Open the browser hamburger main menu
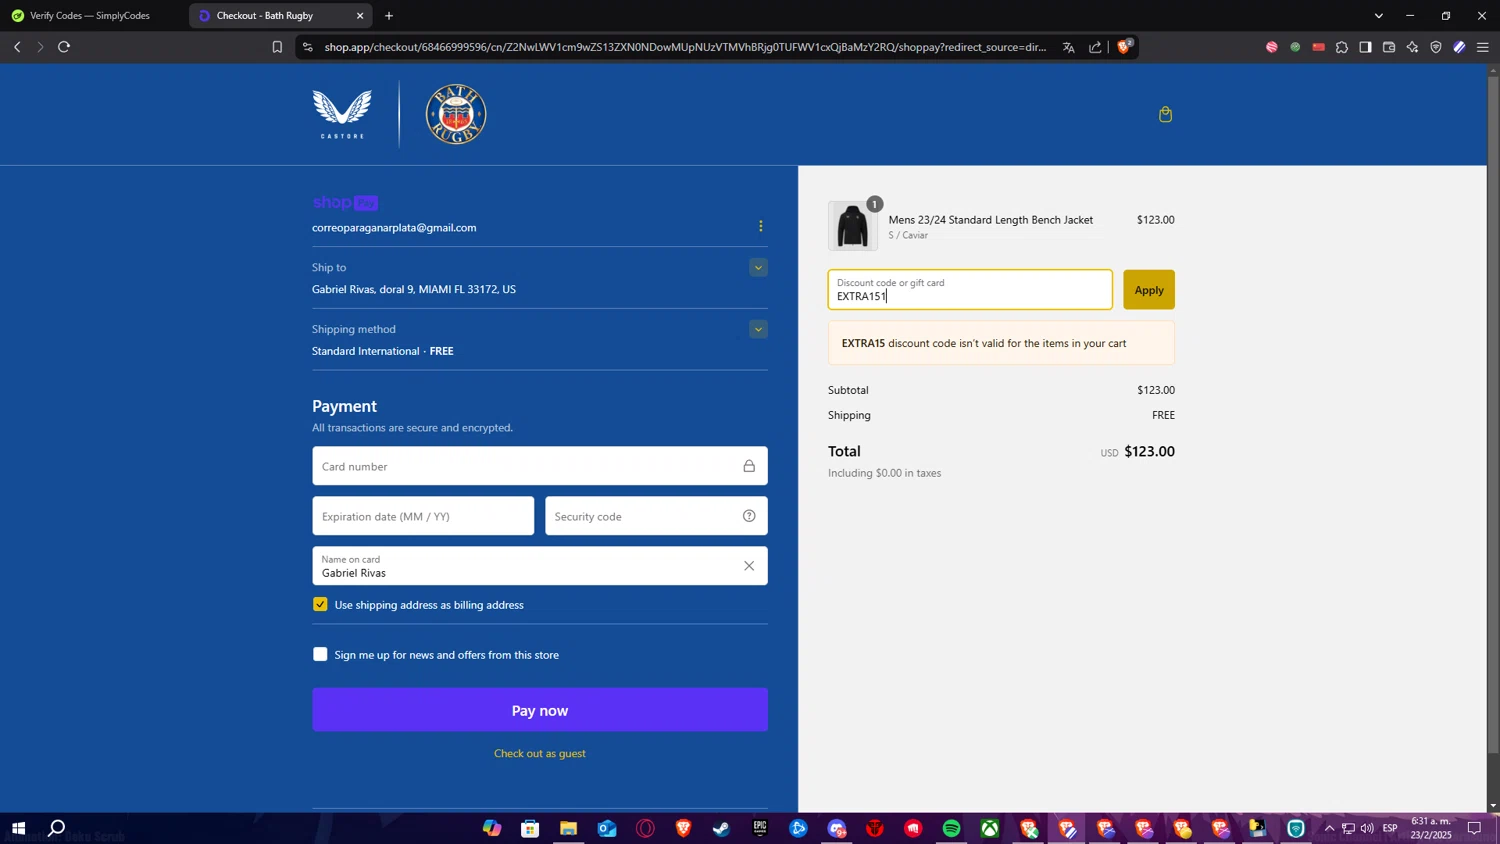1500x844 pixels. (x=1483, y=47)
